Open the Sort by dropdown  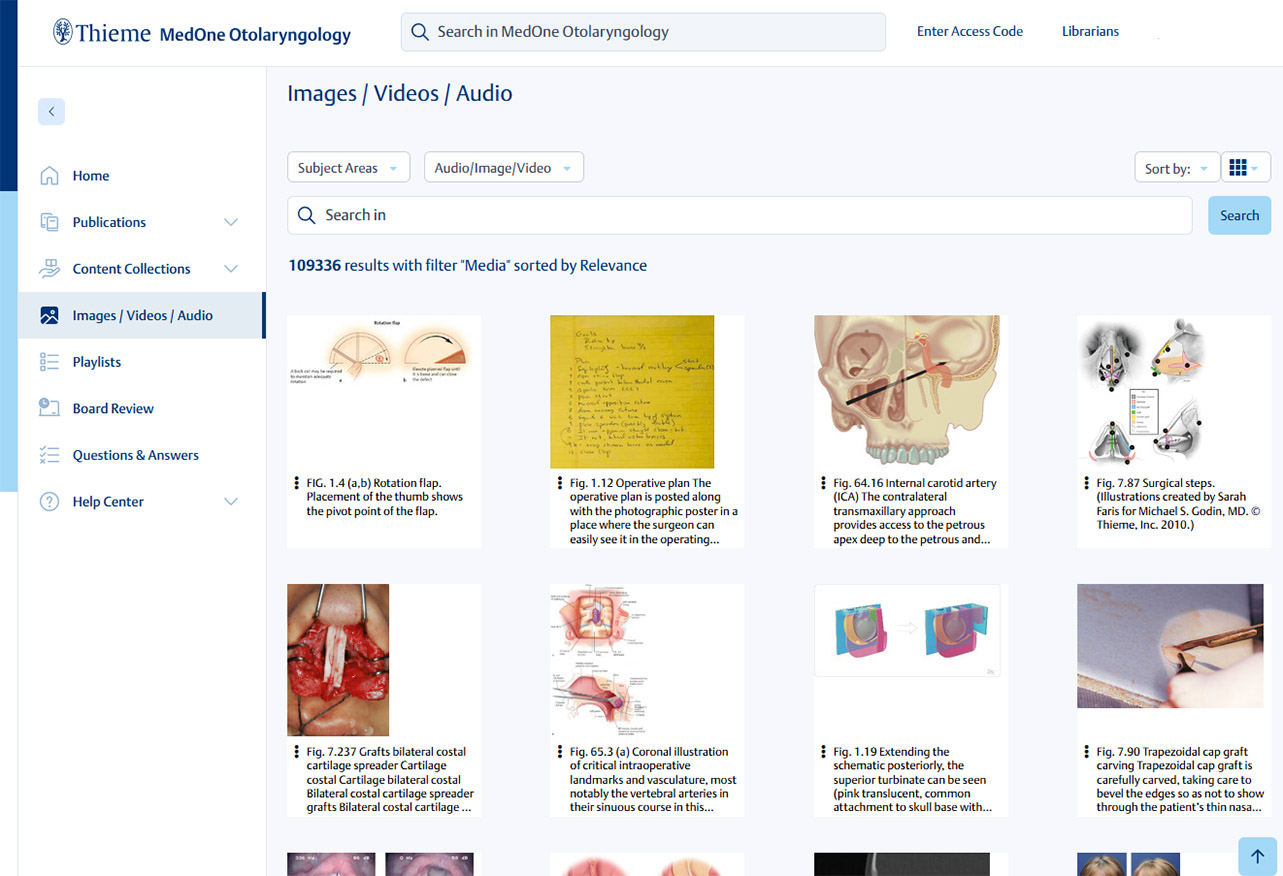[1176, 168]
